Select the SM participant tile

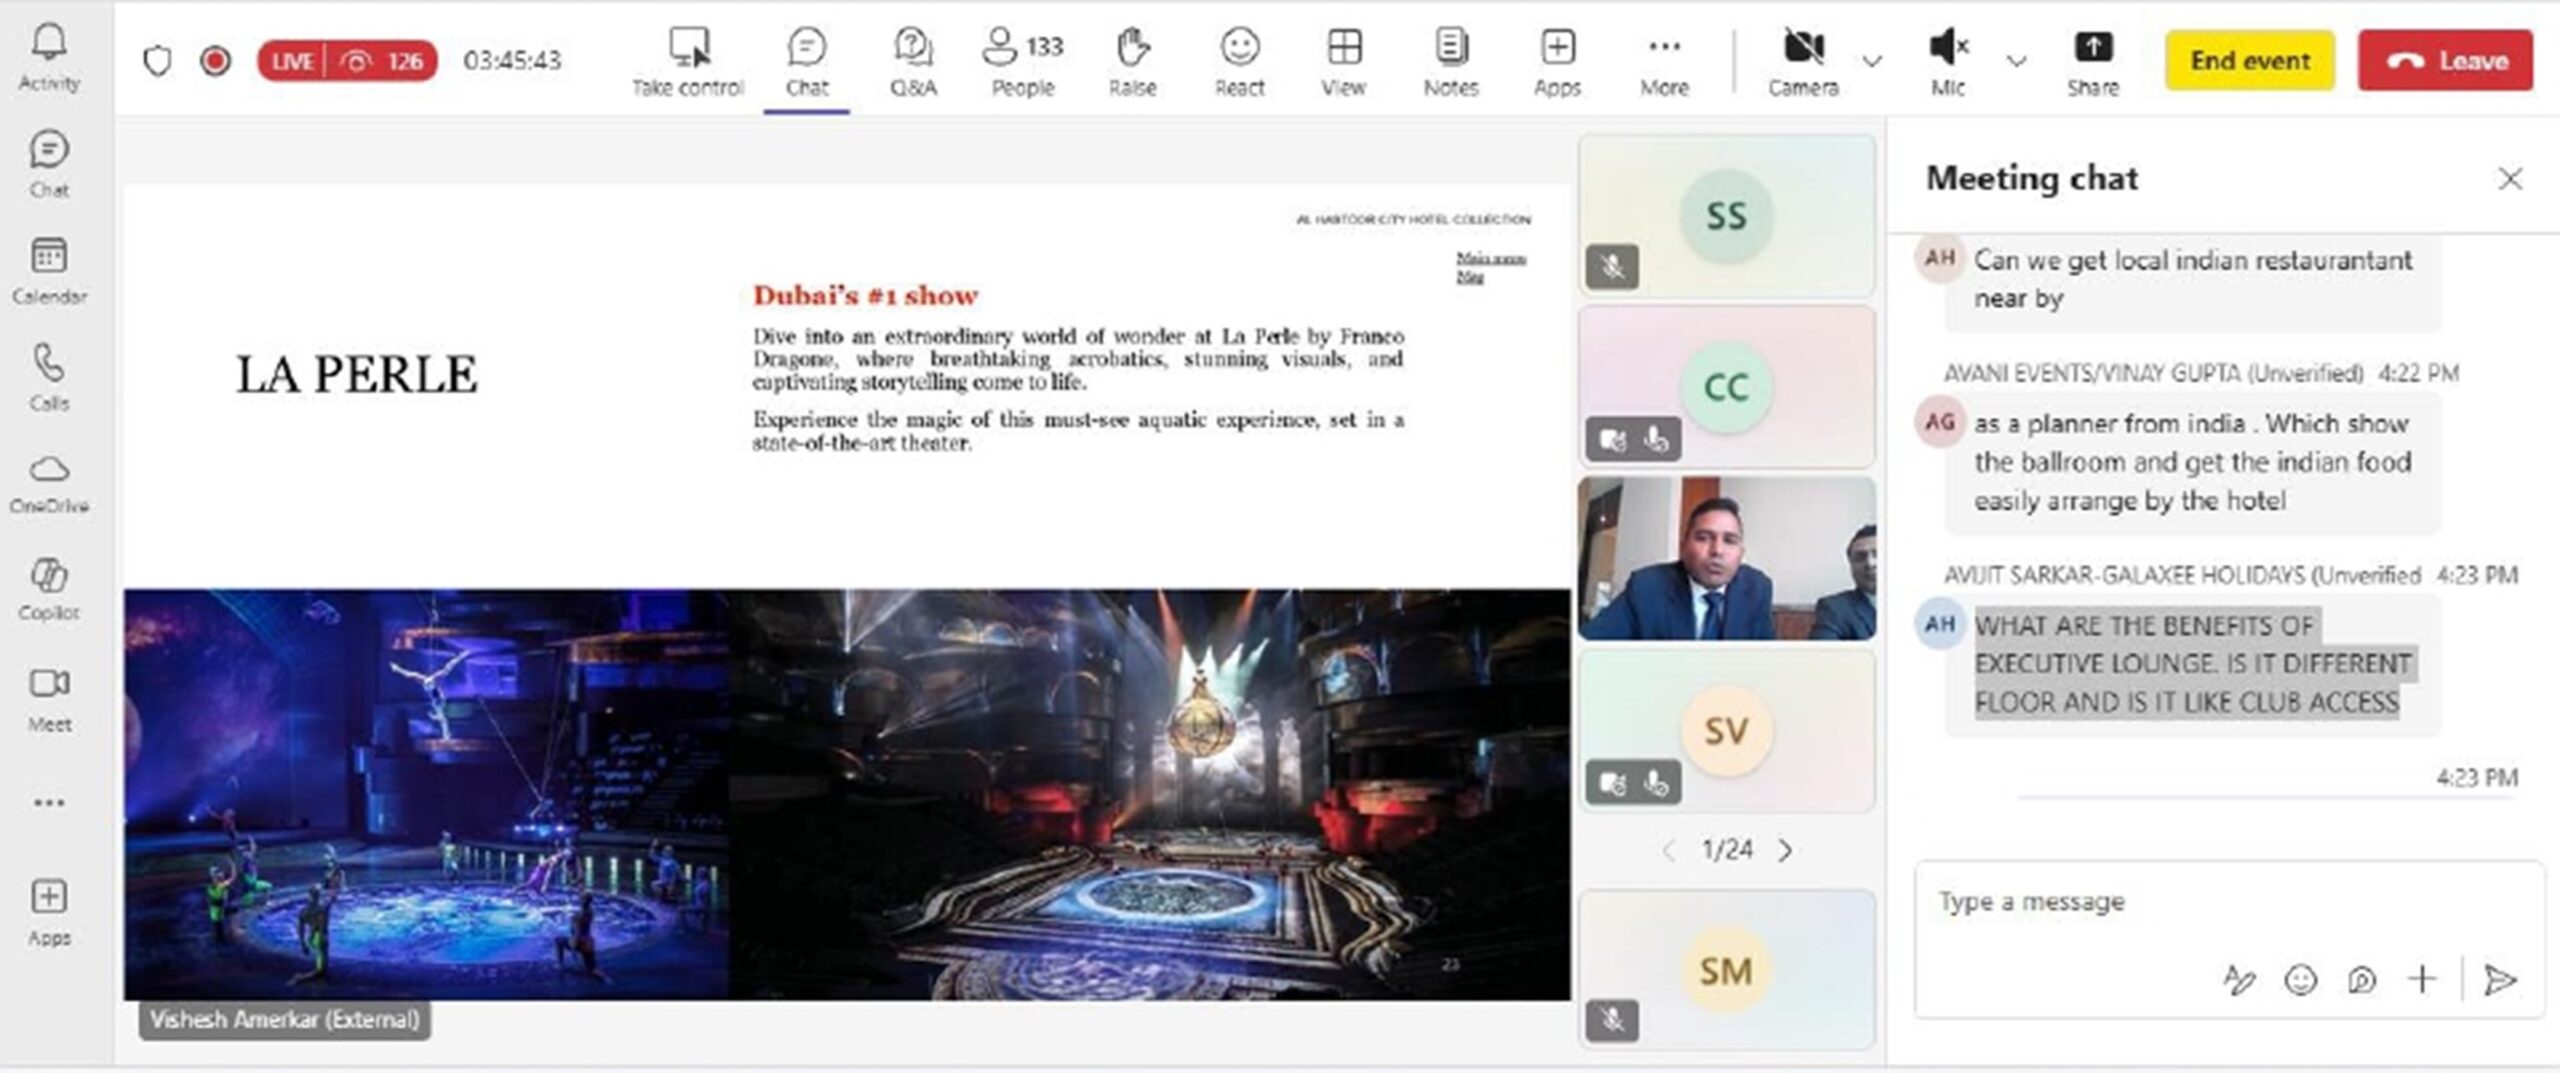(x=1726, y=970)
